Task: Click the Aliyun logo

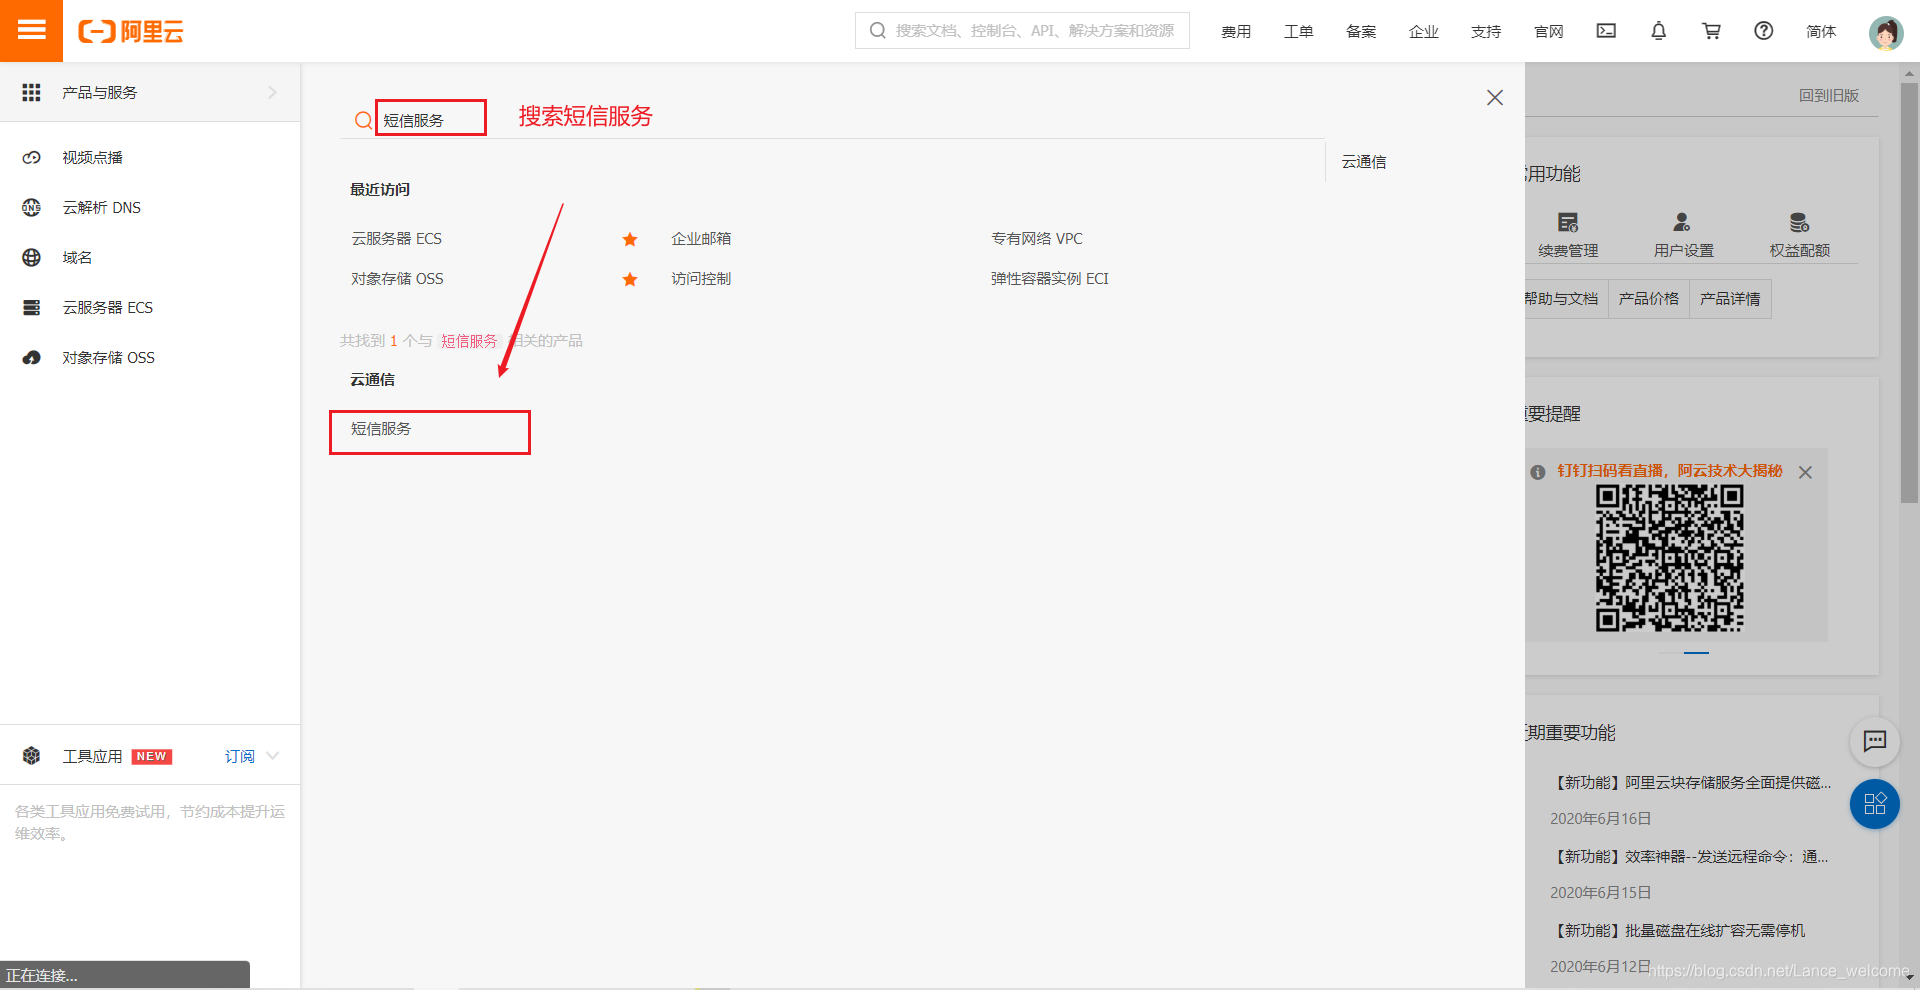Action: [131, 31]
